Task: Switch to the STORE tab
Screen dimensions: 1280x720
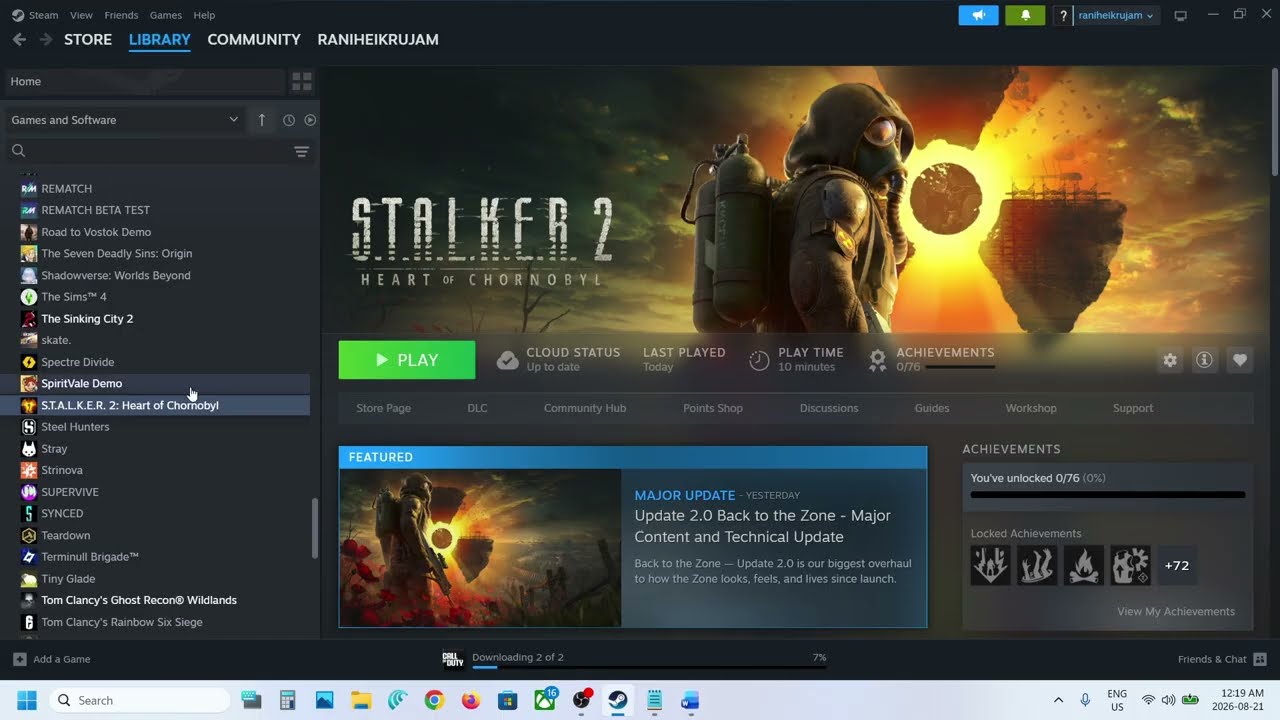Action: click(88, 39)
